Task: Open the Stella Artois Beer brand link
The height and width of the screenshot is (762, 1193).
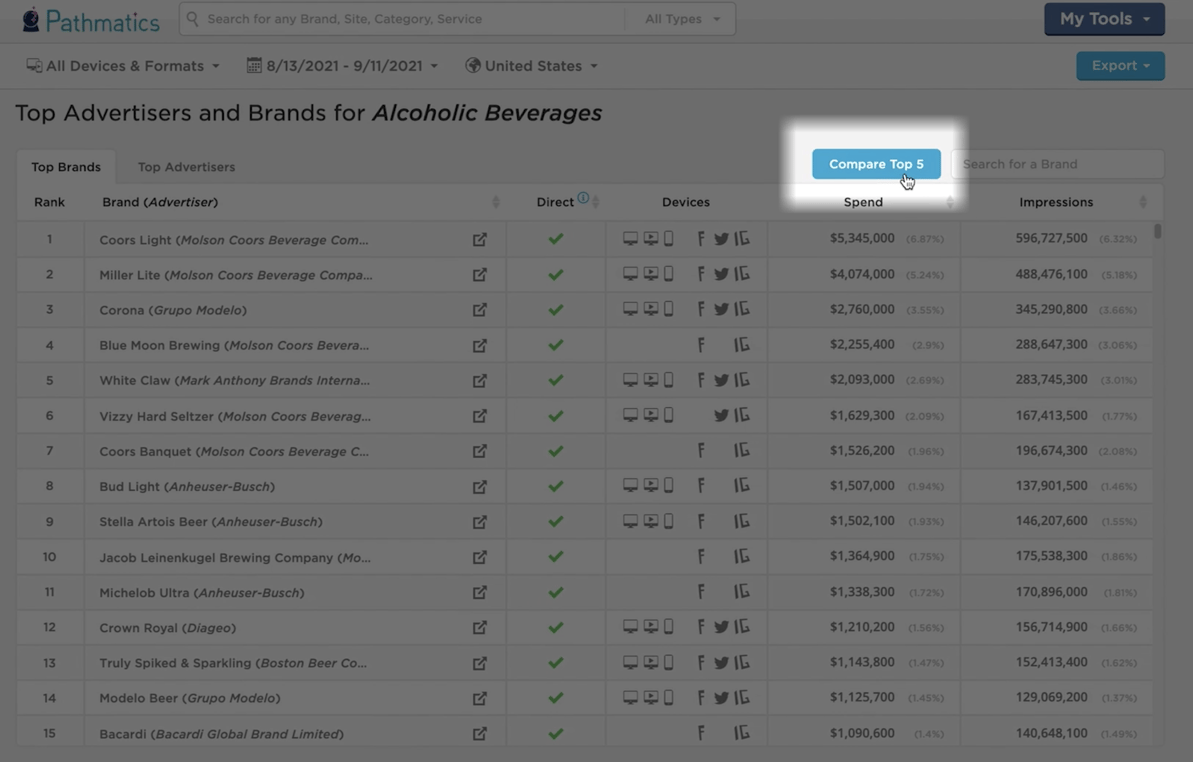Action: (211, 522)
